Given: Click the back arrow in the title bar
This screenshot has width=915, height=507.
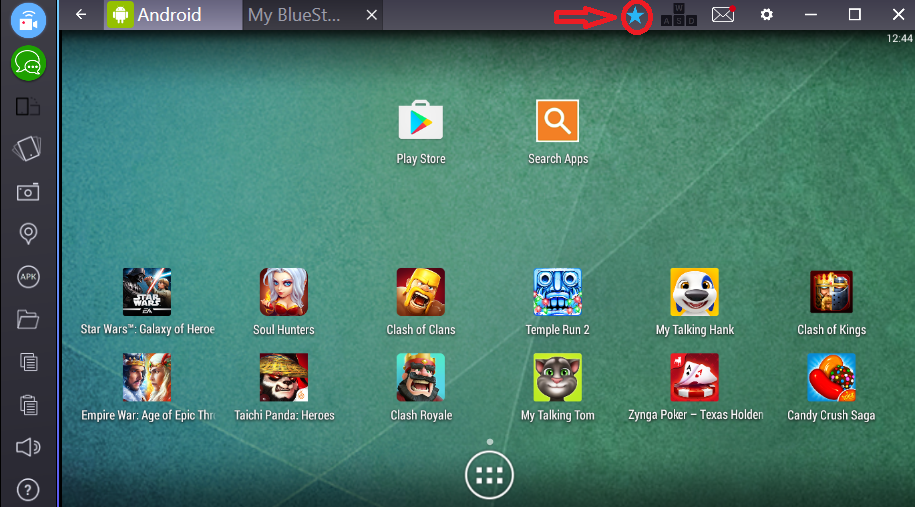Looking at the screenshot, I should point(81,15).
